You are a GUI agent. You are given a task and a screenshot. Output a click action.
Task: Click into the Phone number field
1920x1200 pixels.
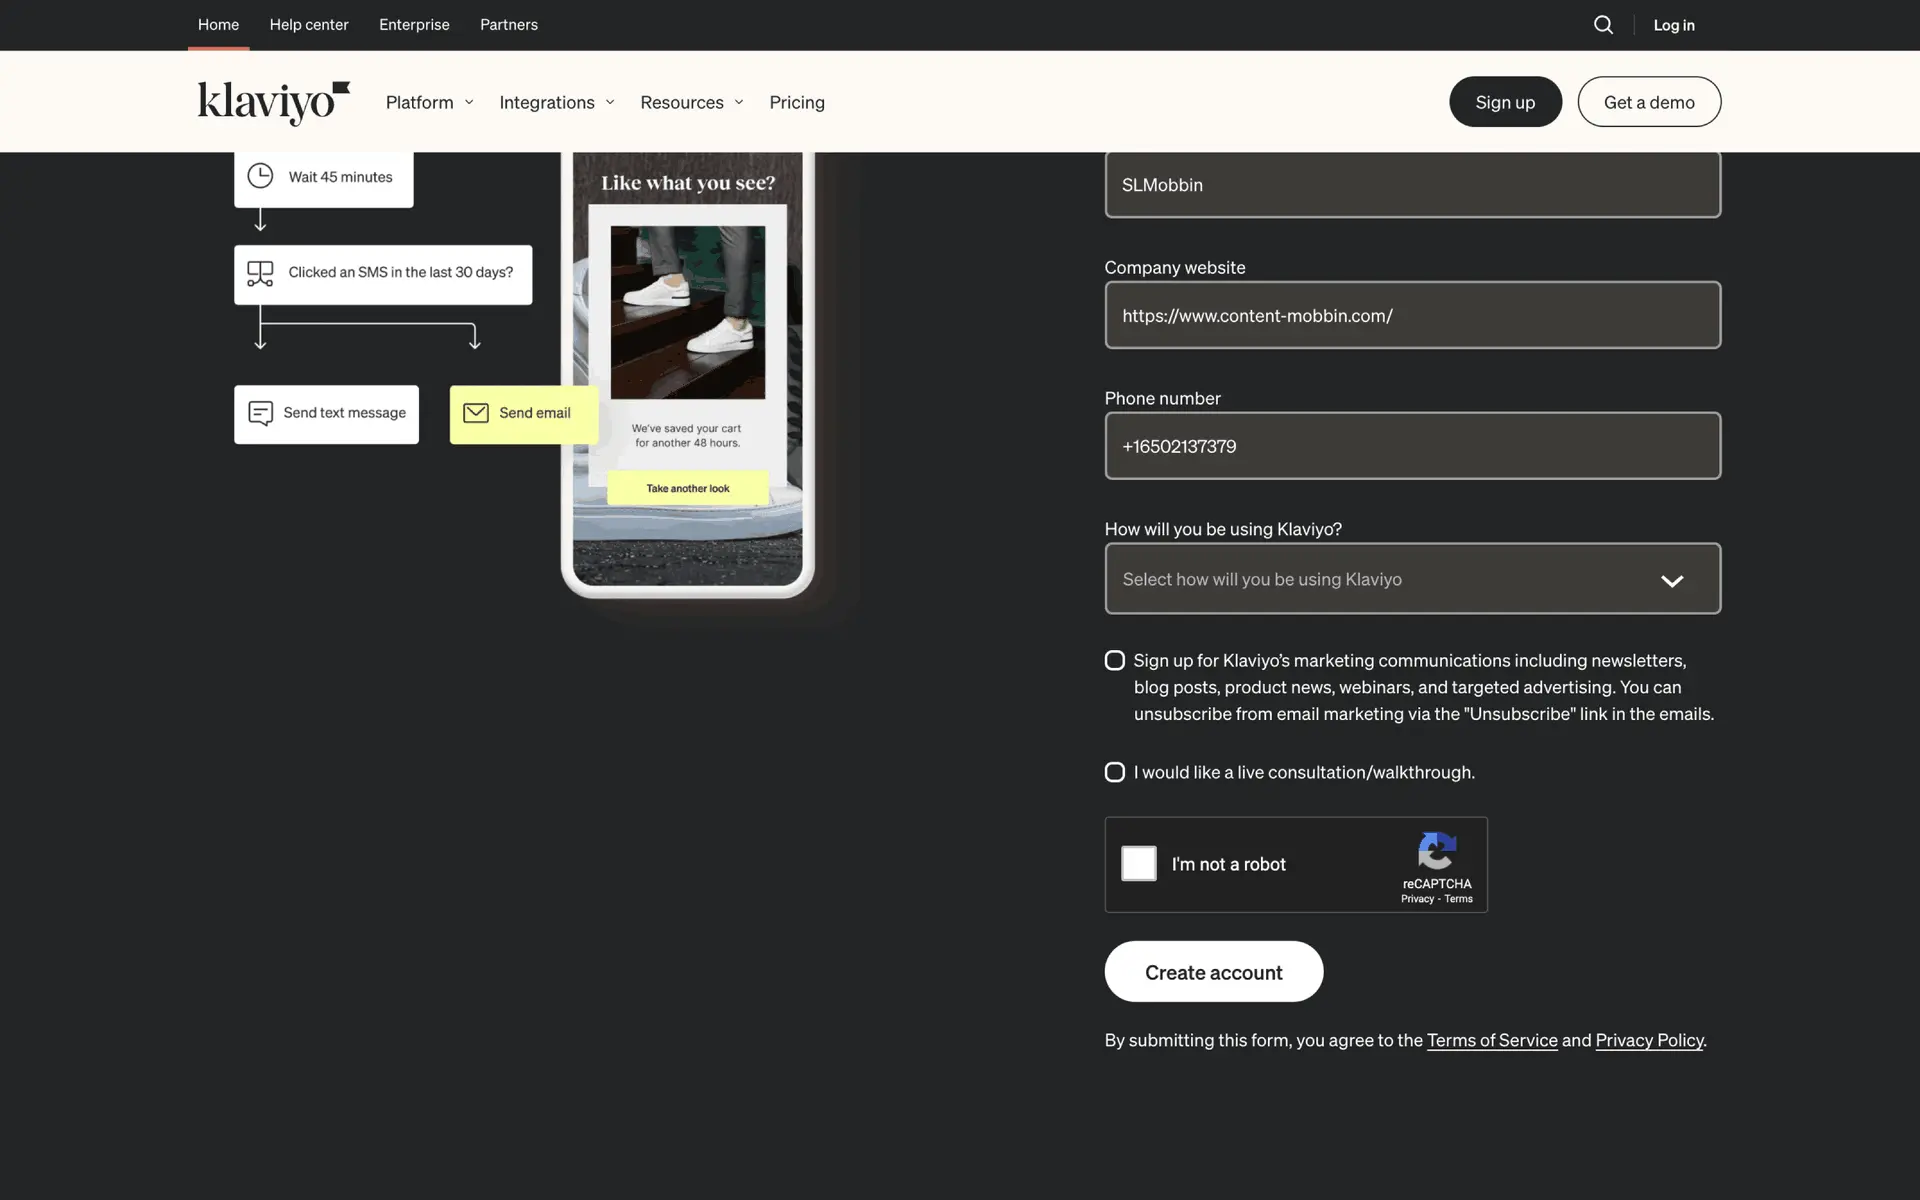(x=1412, y=446)
